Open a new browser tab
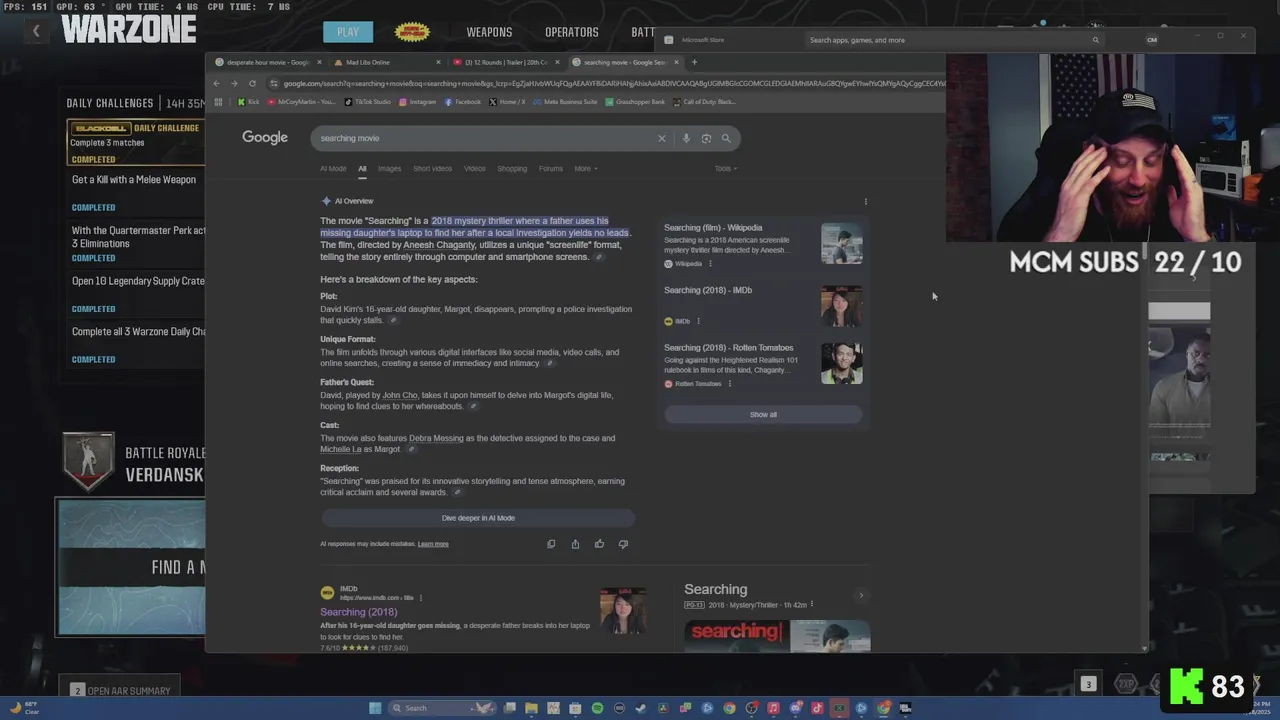This screenshot has width=1280, height=720. tap(694, 62)
